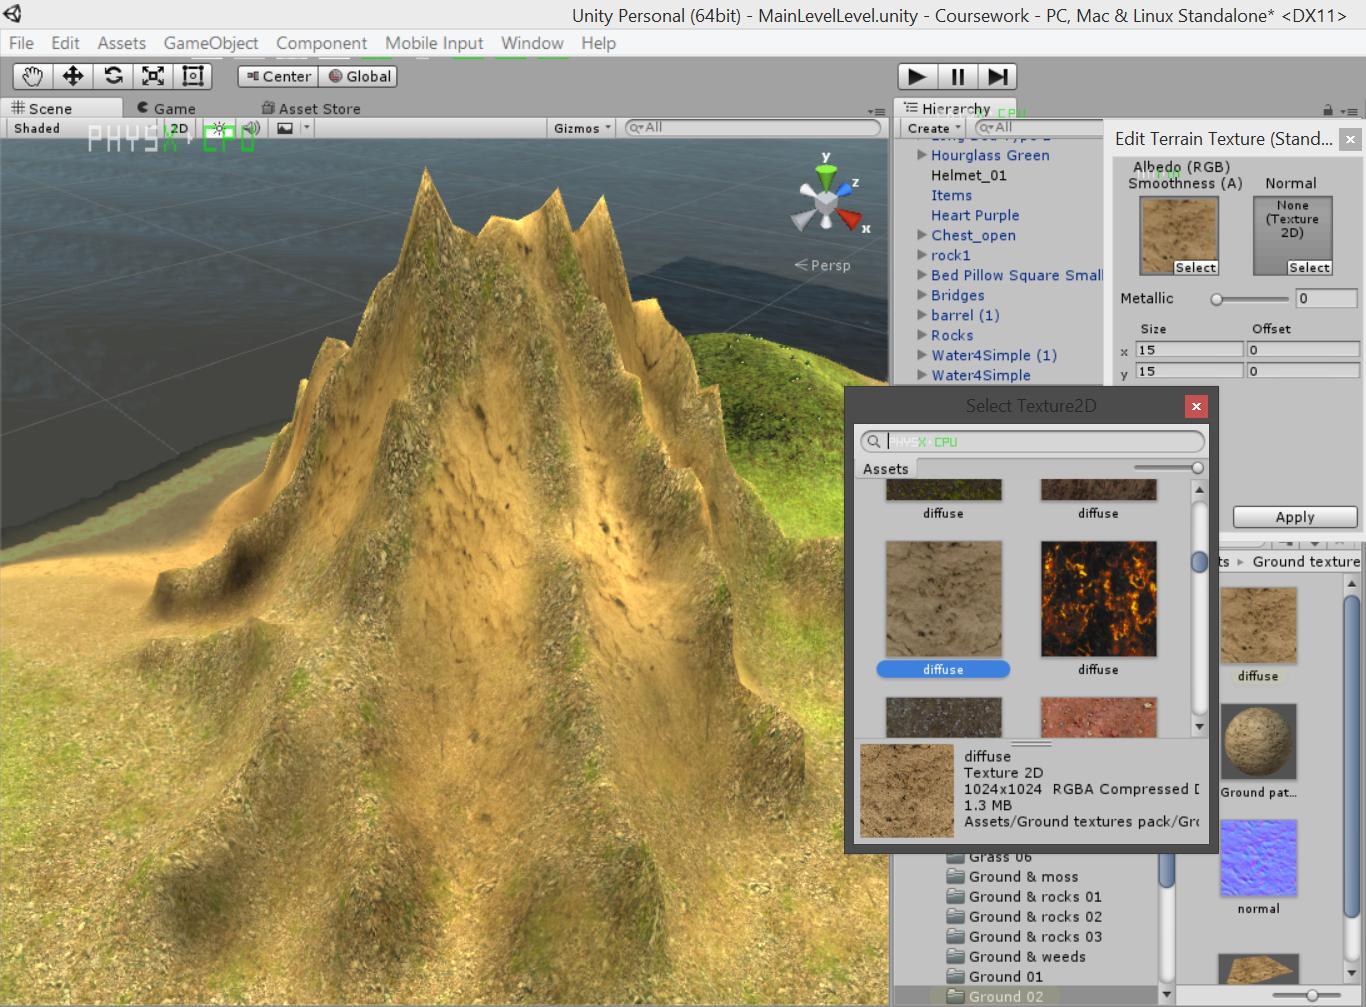Open the Gizmos dropdown
This screenshot has height=1007, width=1366.
click(x=582, y=128)
